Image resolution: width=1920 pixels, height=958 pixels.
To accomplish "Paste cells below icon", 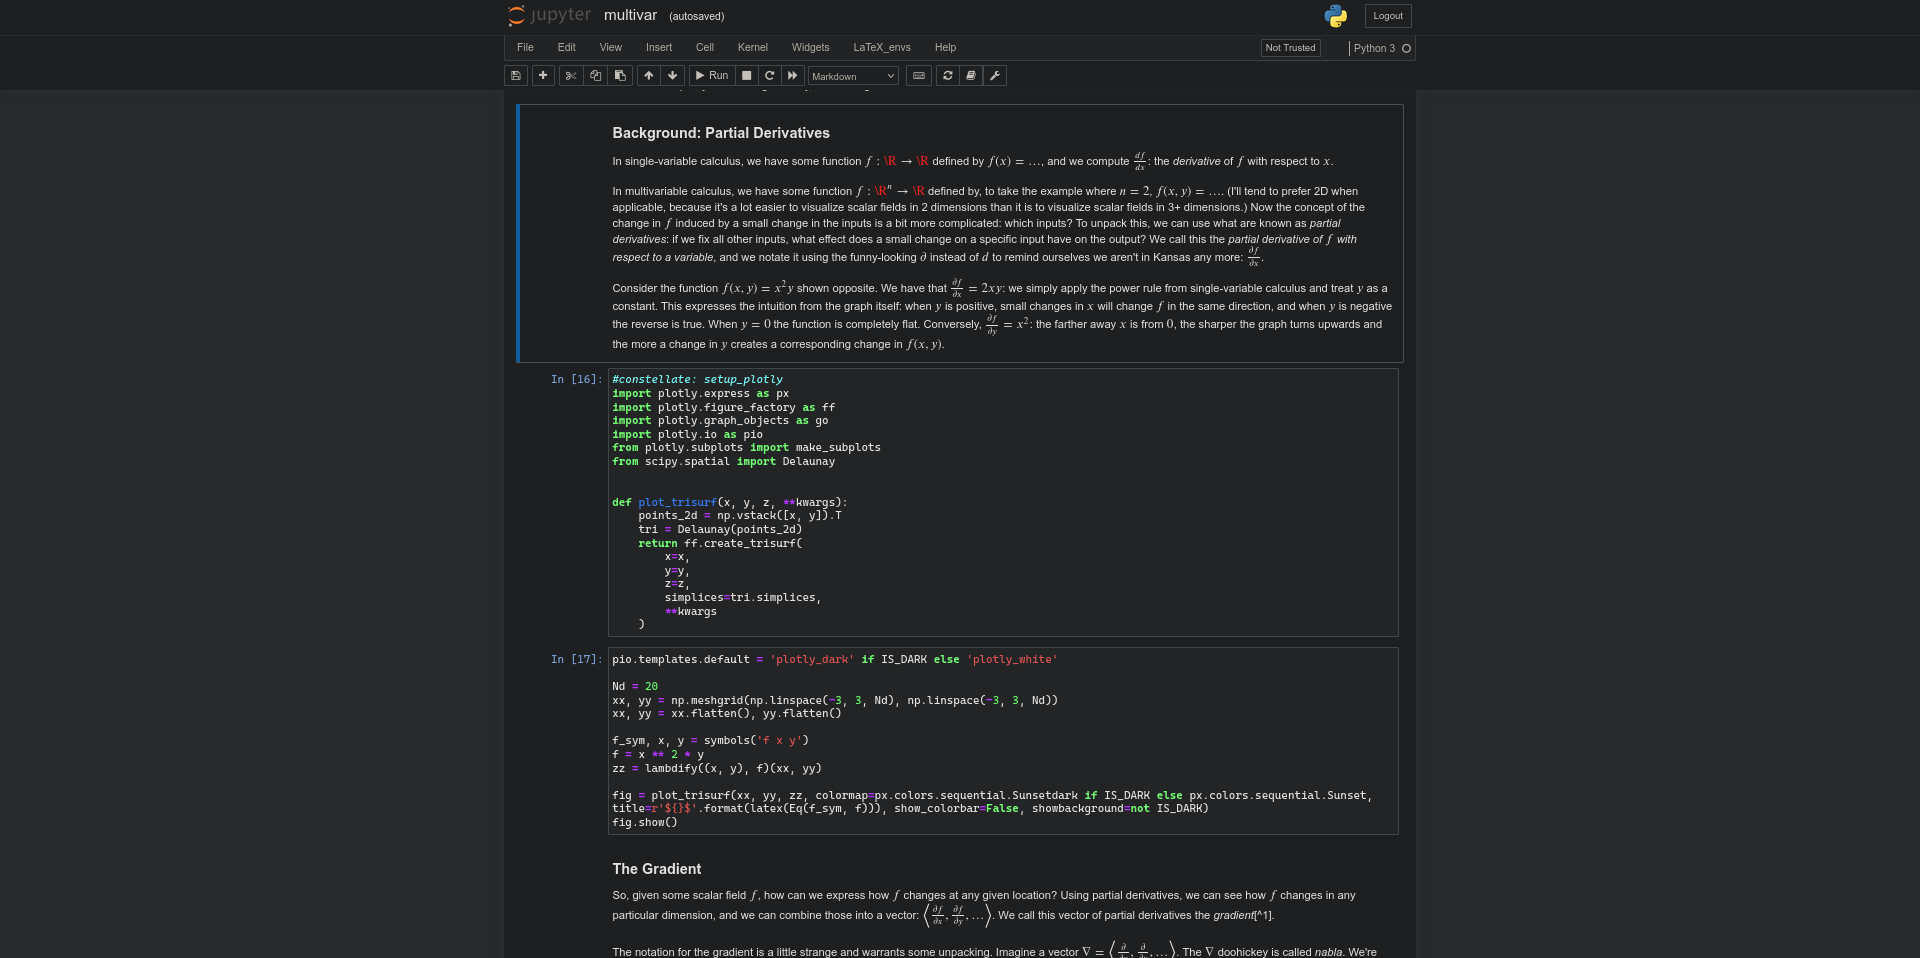I will click(620, 76).
